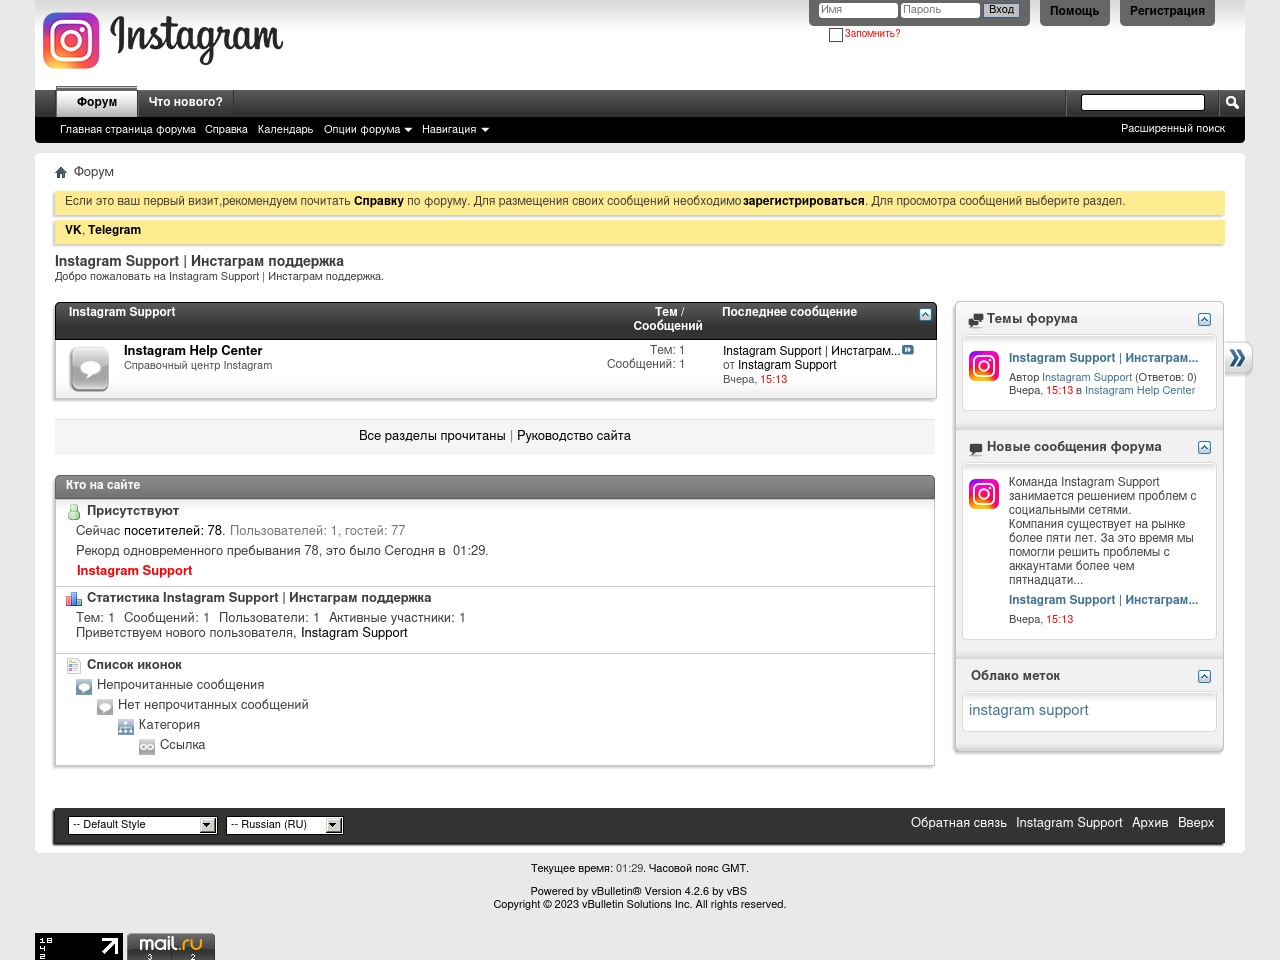This screenshot has width=1280, height=960.
Task: Click Кто на сайте header link
Action: point(103,485)
